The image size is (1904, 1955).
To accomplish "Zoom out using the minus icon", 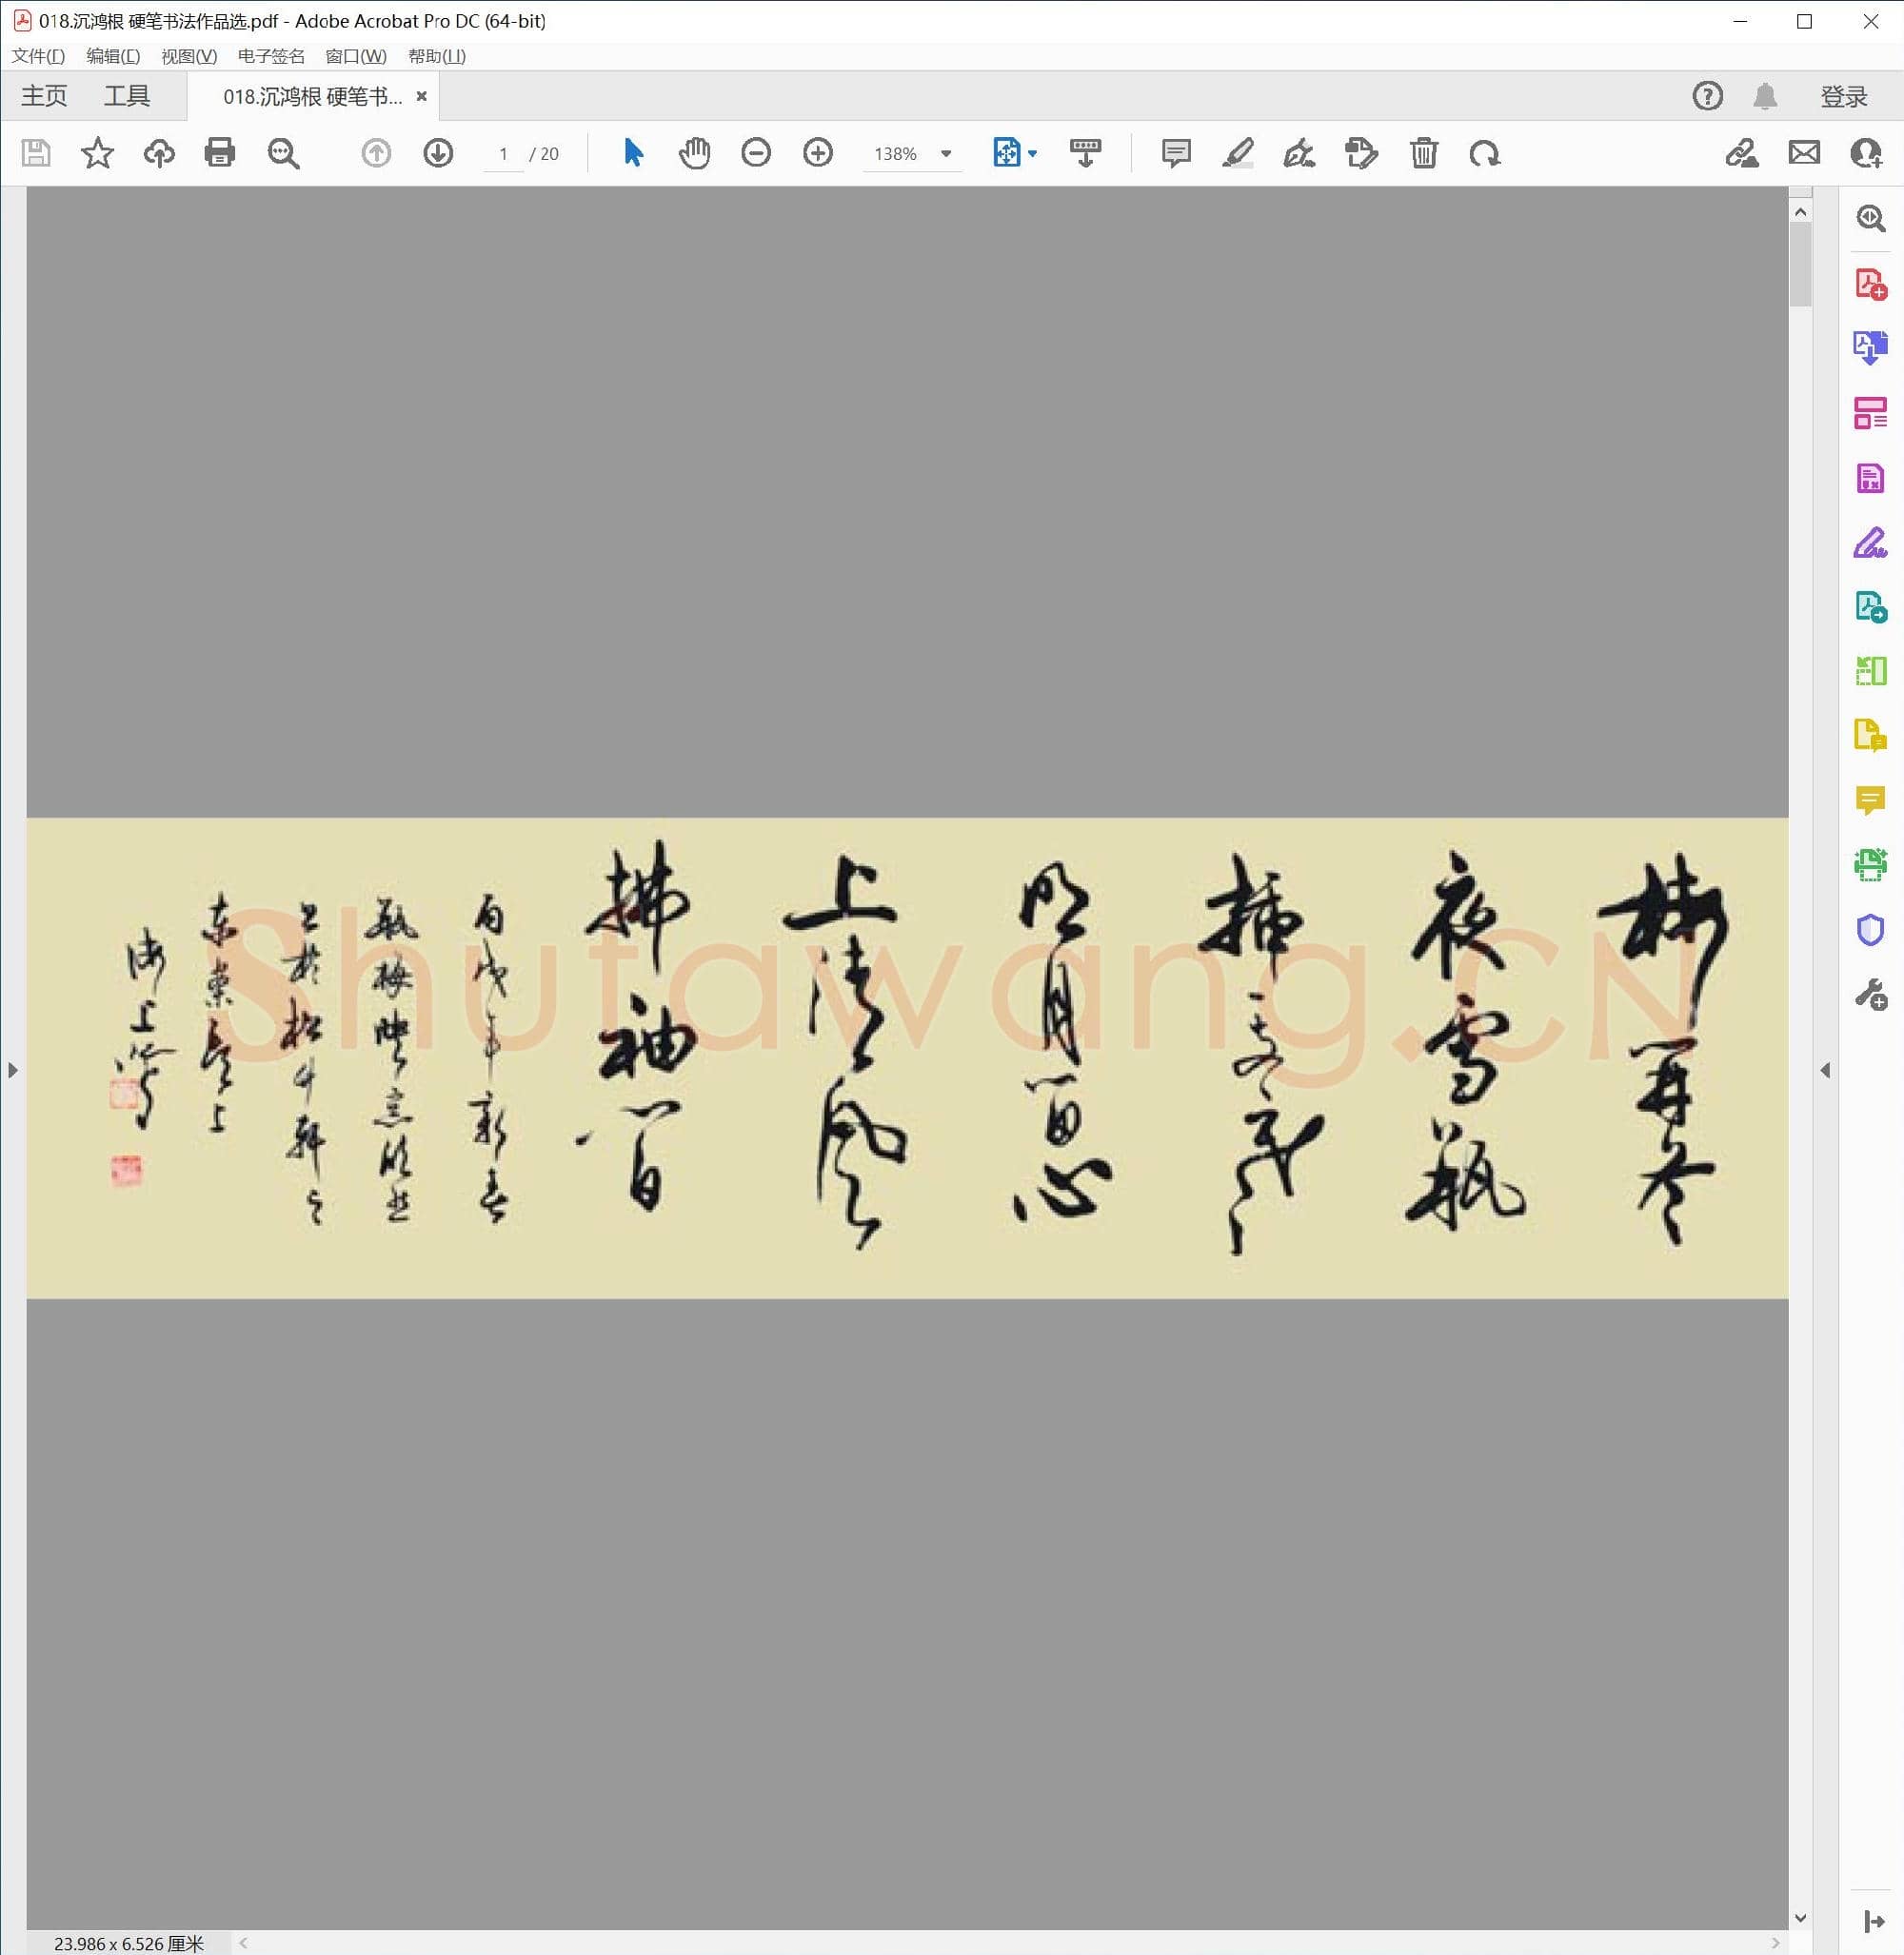I will tap(756, 153).
